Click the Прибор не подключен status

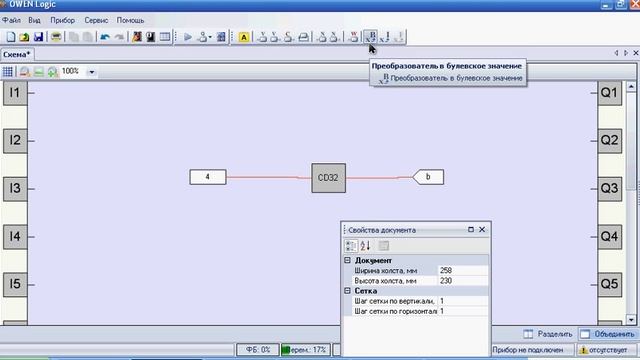(528, 350)
